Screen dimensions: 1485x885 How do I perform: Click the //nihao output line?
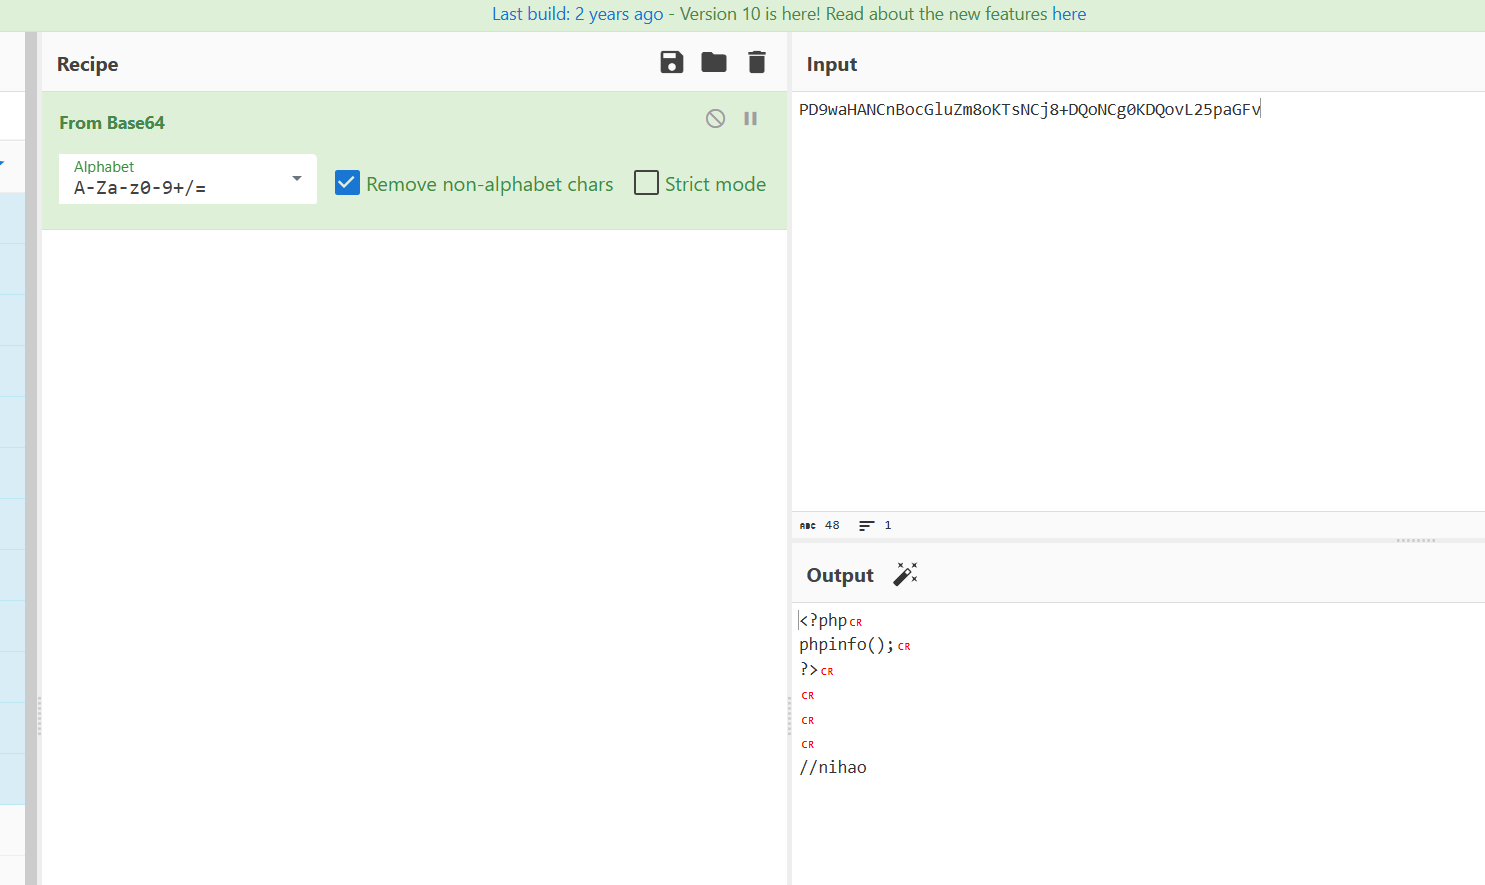click(x=833, y=767)
